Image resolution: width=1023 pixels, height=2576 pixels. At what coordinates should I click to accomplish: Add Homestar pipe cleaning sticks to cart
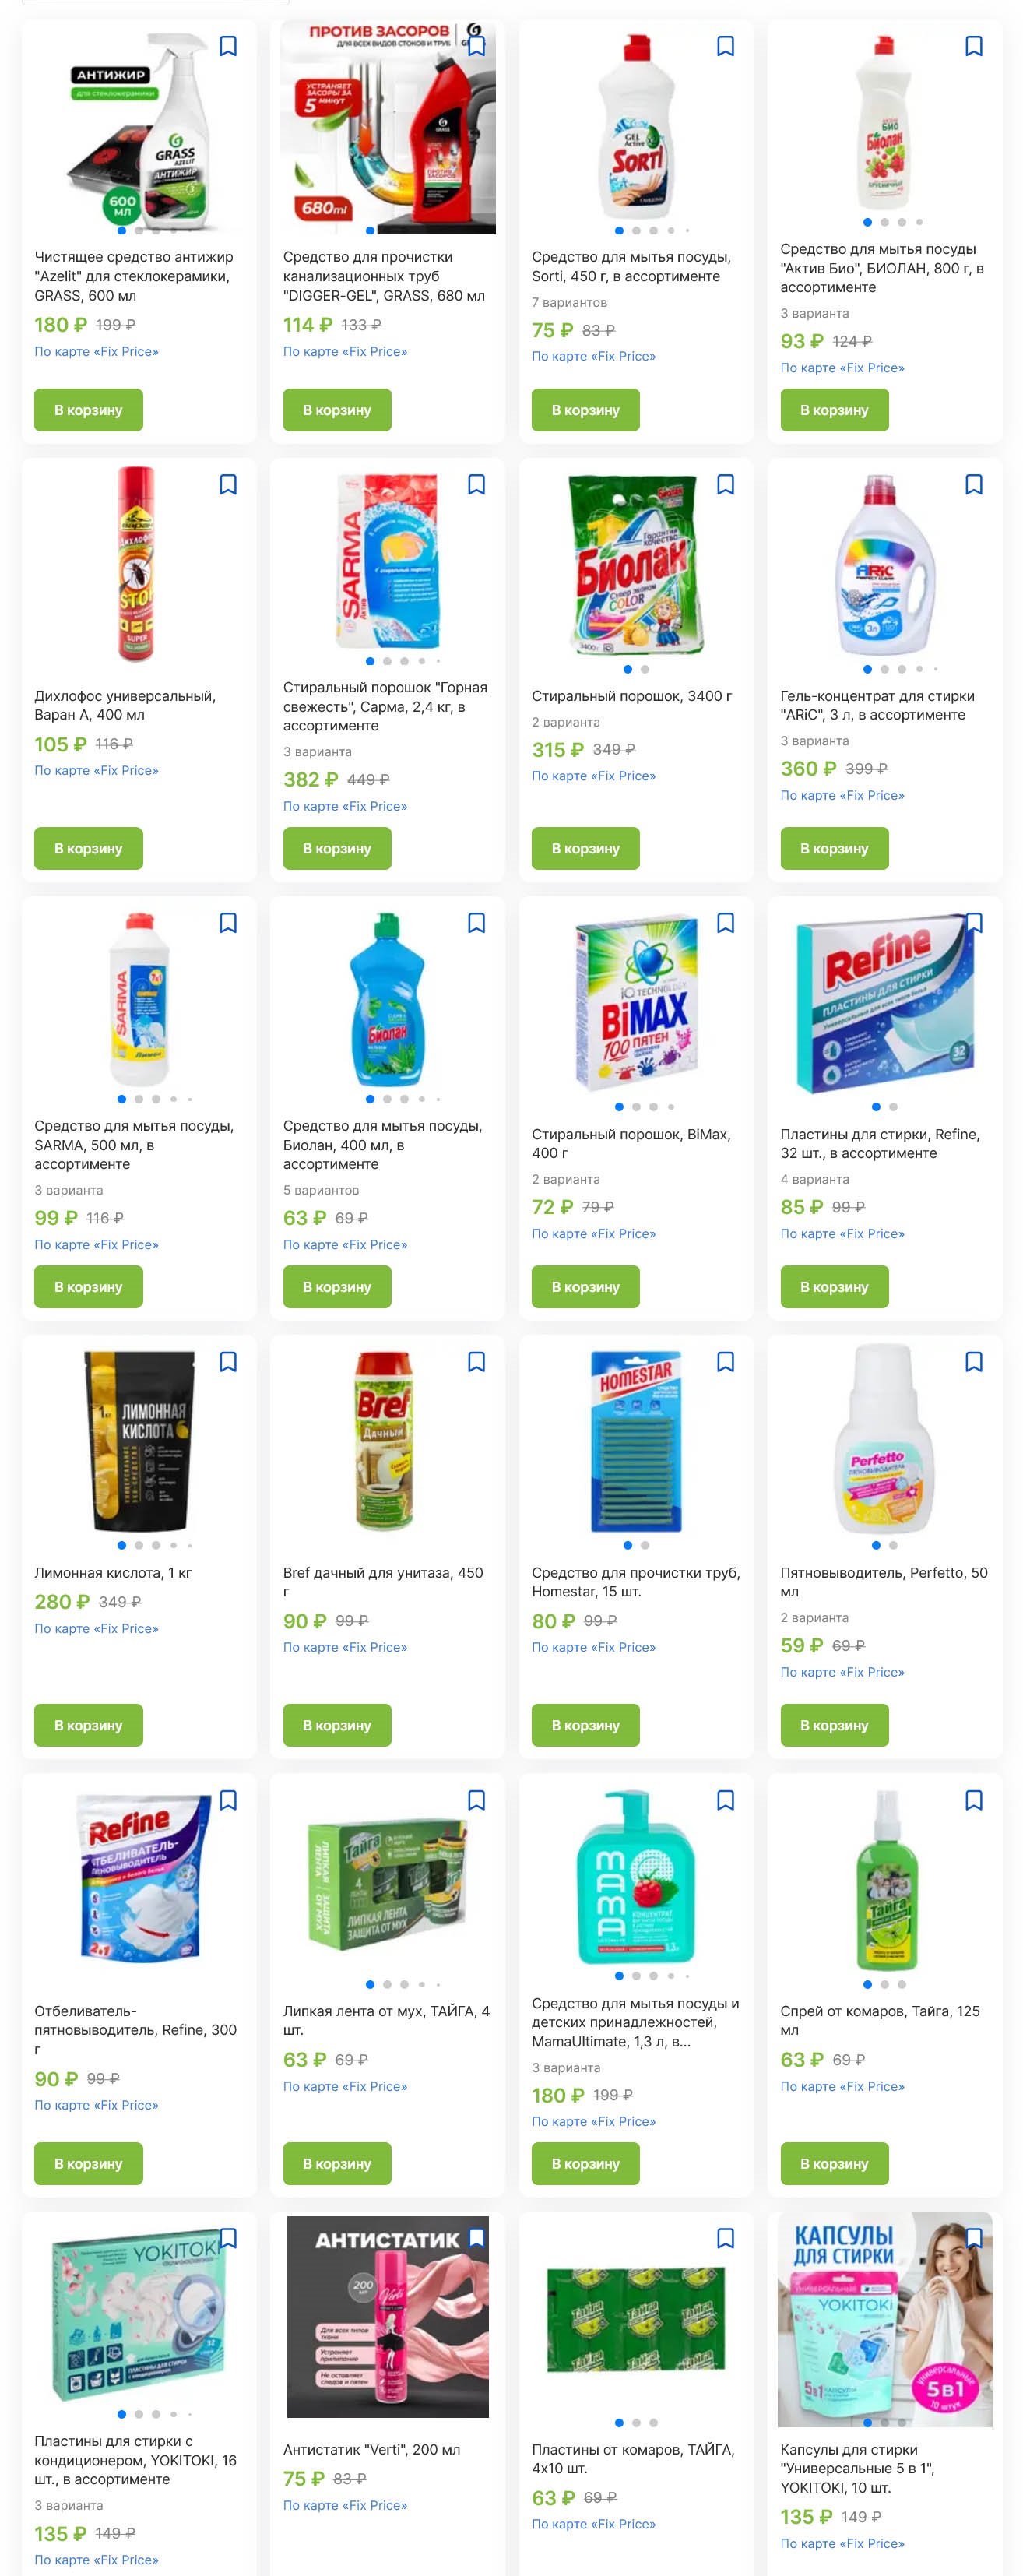click(x=585, y=1725)
